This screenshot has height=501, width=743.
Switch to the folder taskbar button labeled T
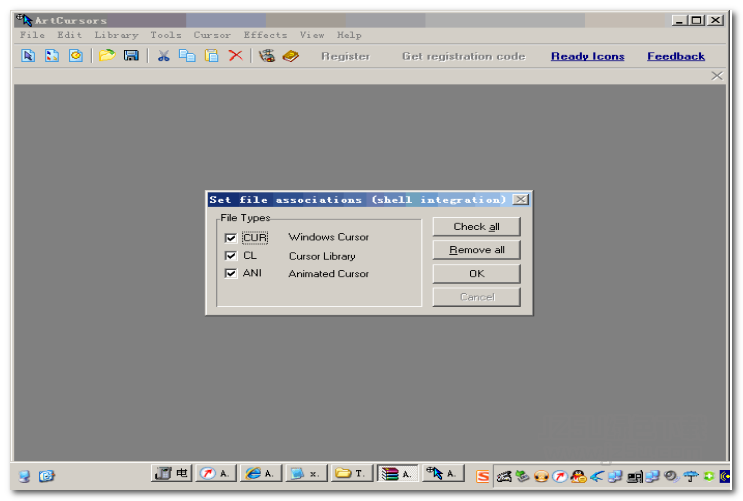coord(351,473)
